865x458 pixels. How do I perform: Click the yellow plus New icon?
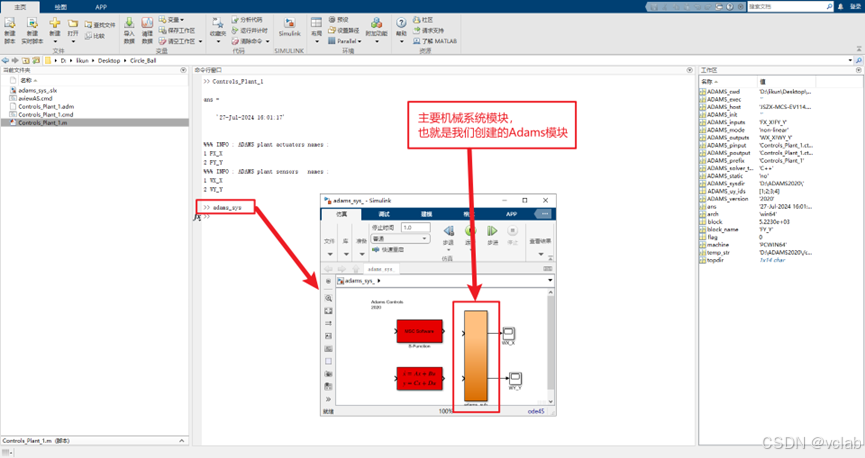[55, 23]
